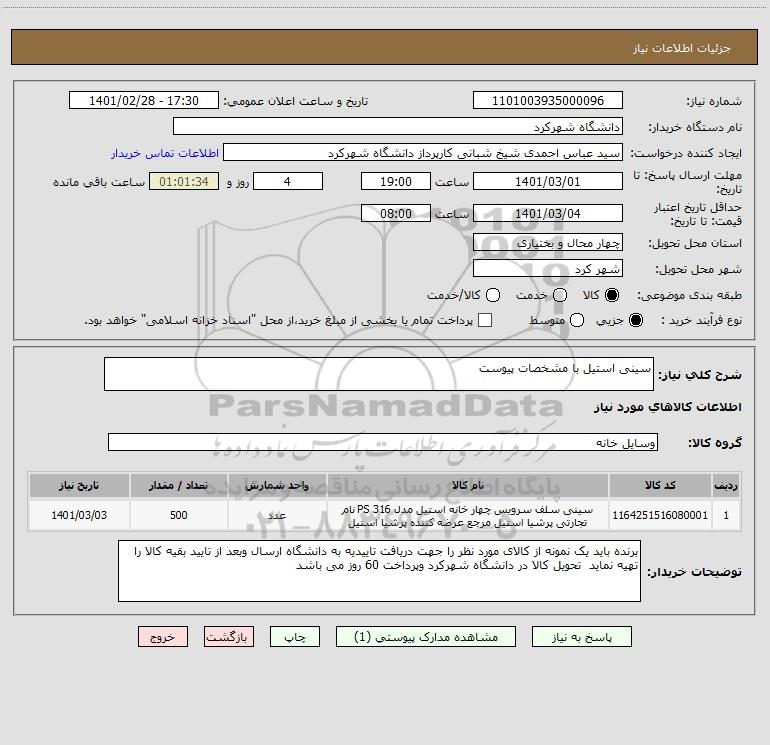Click the چاپ print button
Image resolution: width=770 pixels, height=745 pixels.
click(295, 637)
